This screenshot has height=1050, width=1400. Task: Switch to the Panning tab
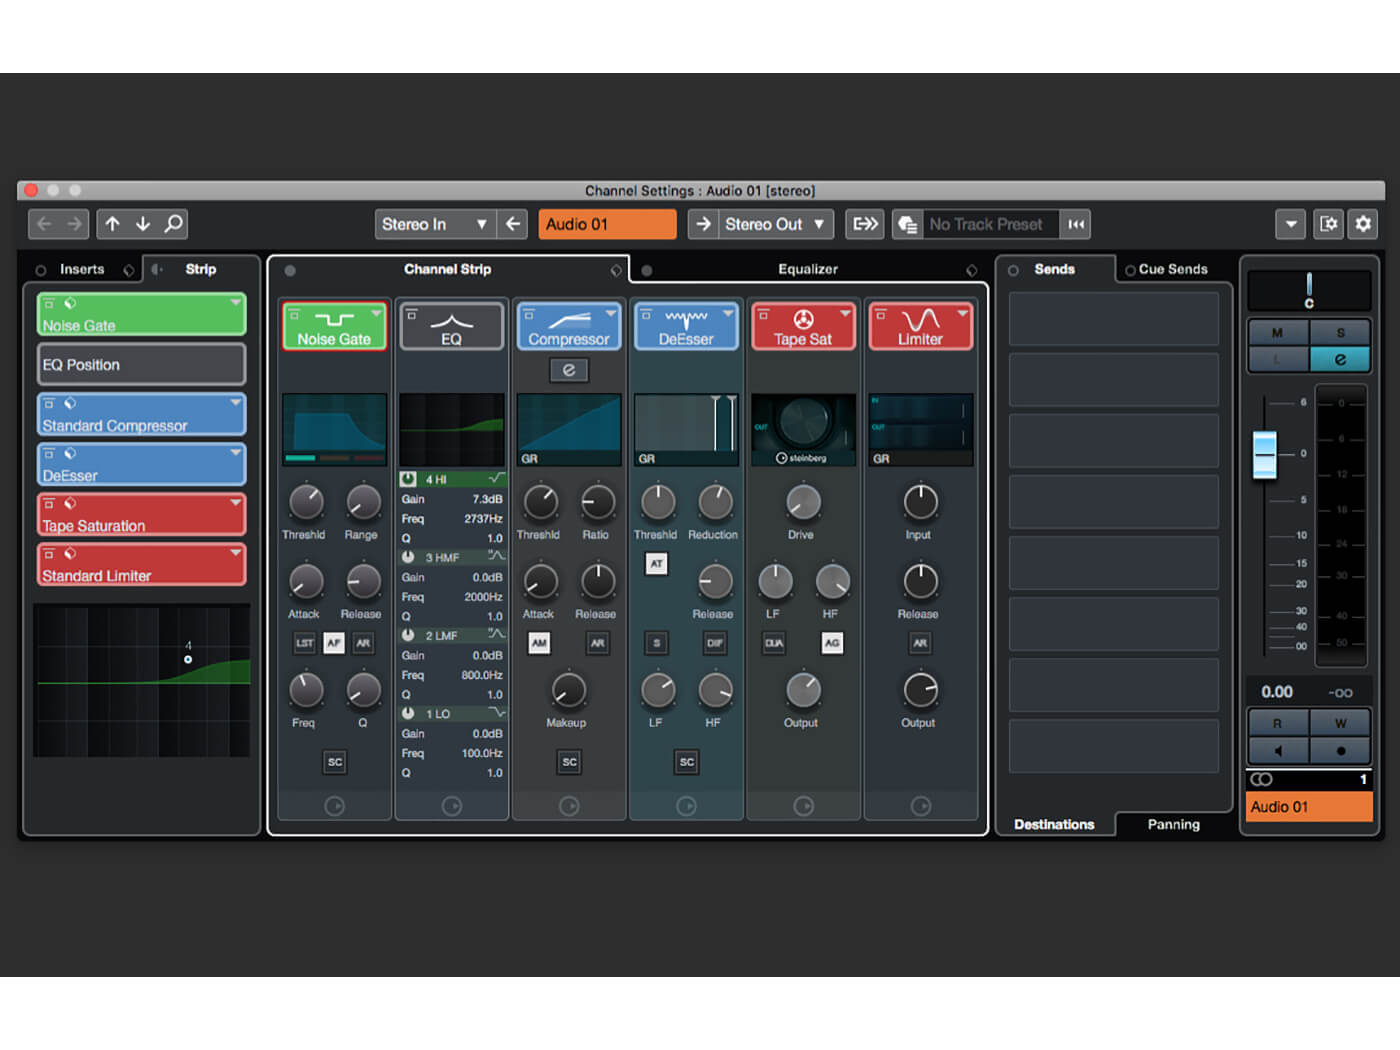(x=1174, y=824)
